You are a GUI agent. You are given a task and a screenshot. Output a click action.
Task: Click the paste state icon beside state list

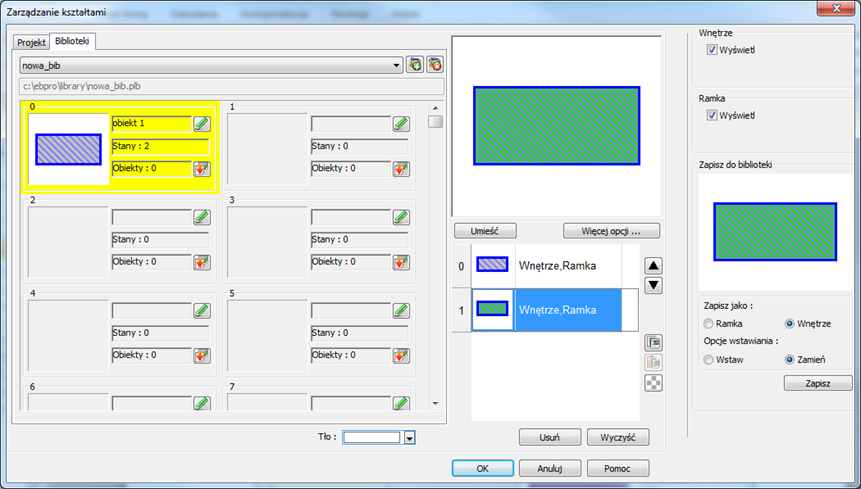653,363
